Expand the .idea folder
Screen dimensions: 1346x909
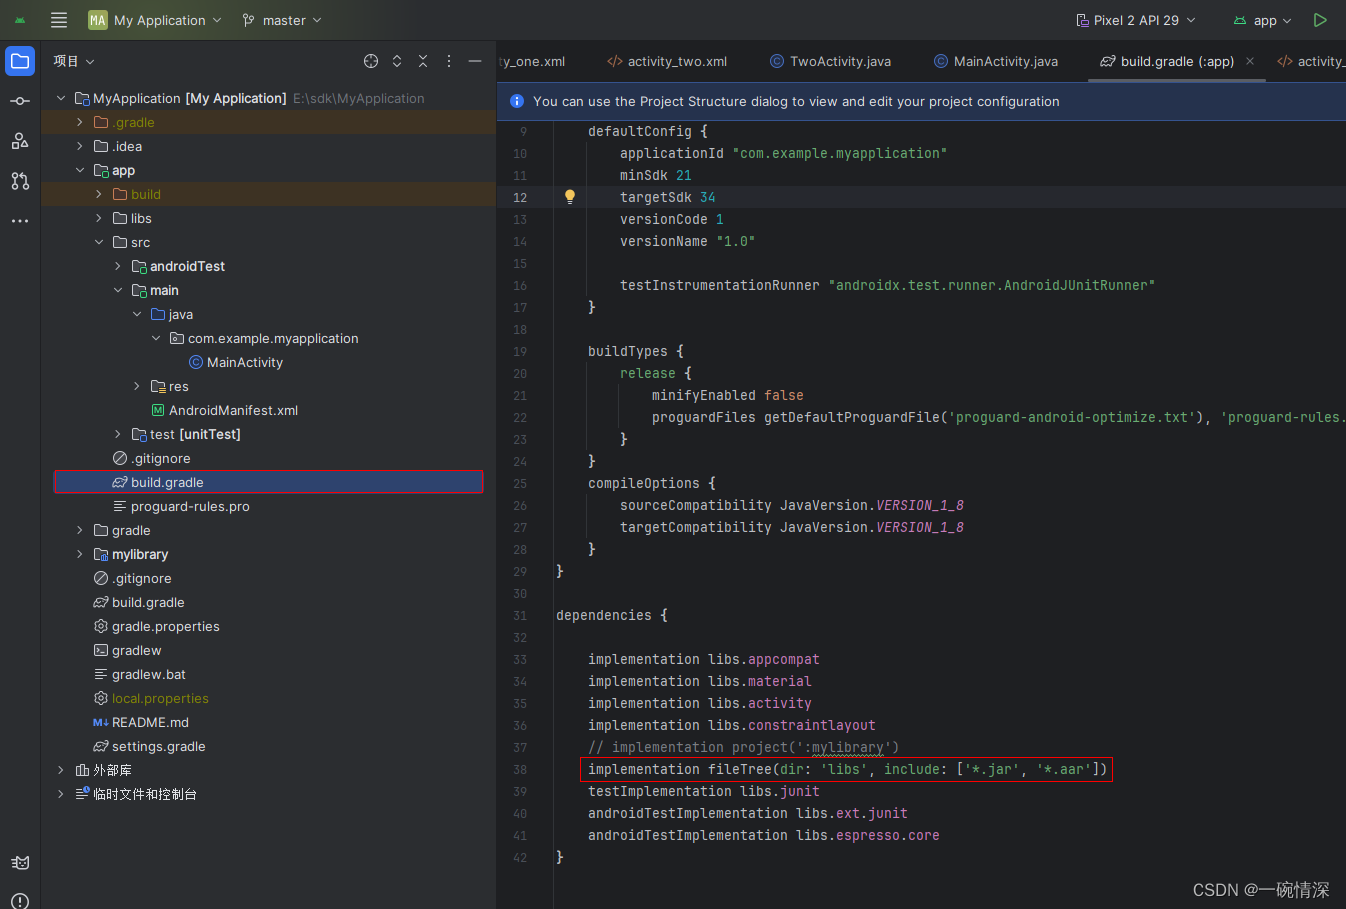80,146
